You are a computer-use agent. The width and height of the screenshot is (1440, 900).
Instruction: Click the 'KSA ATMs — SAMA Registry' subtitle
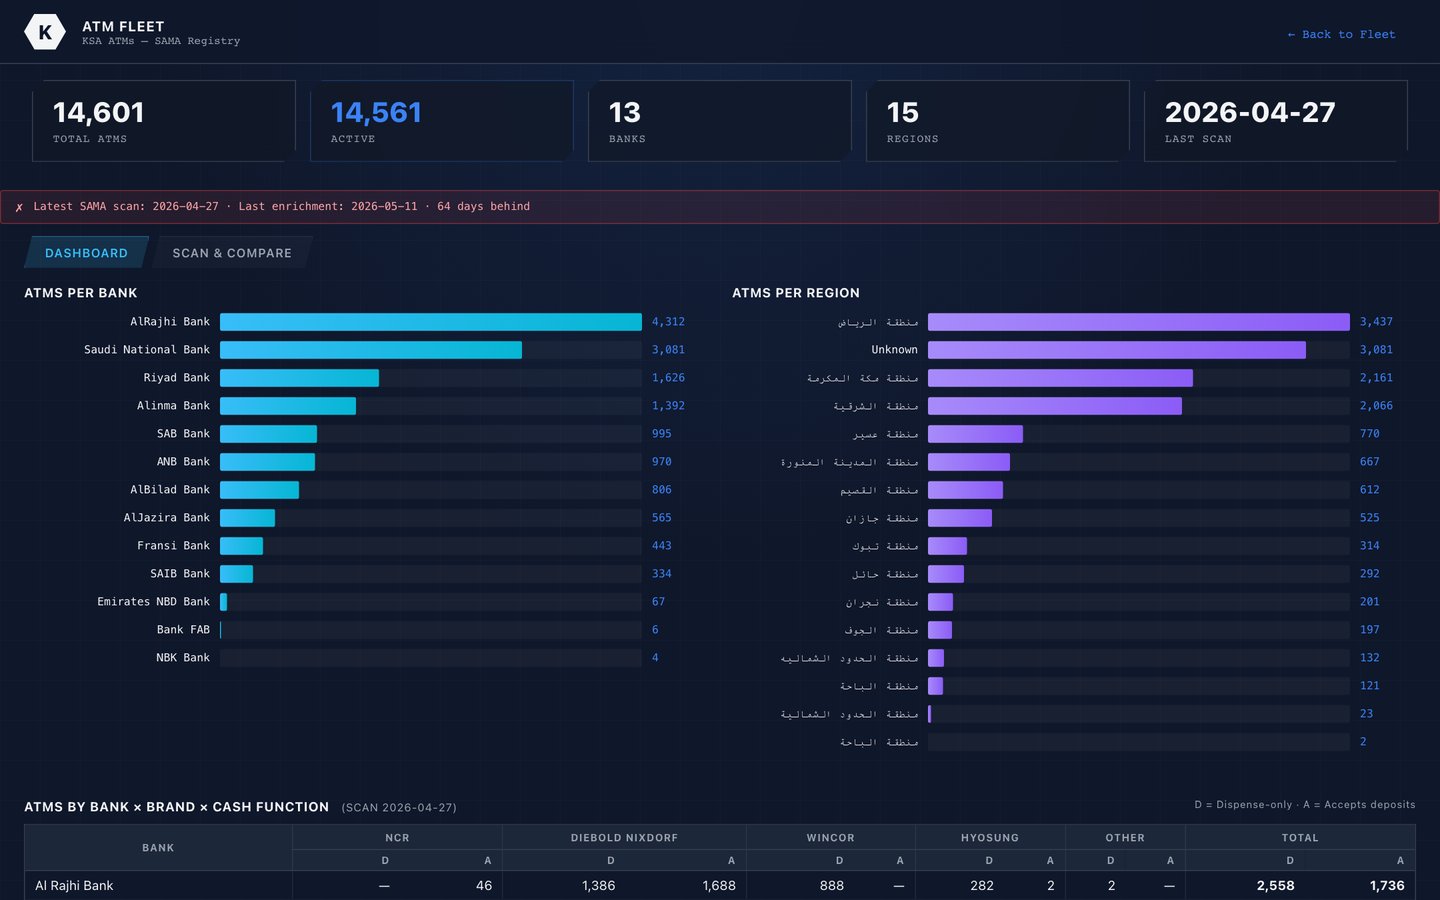click(x=161, y=41)
